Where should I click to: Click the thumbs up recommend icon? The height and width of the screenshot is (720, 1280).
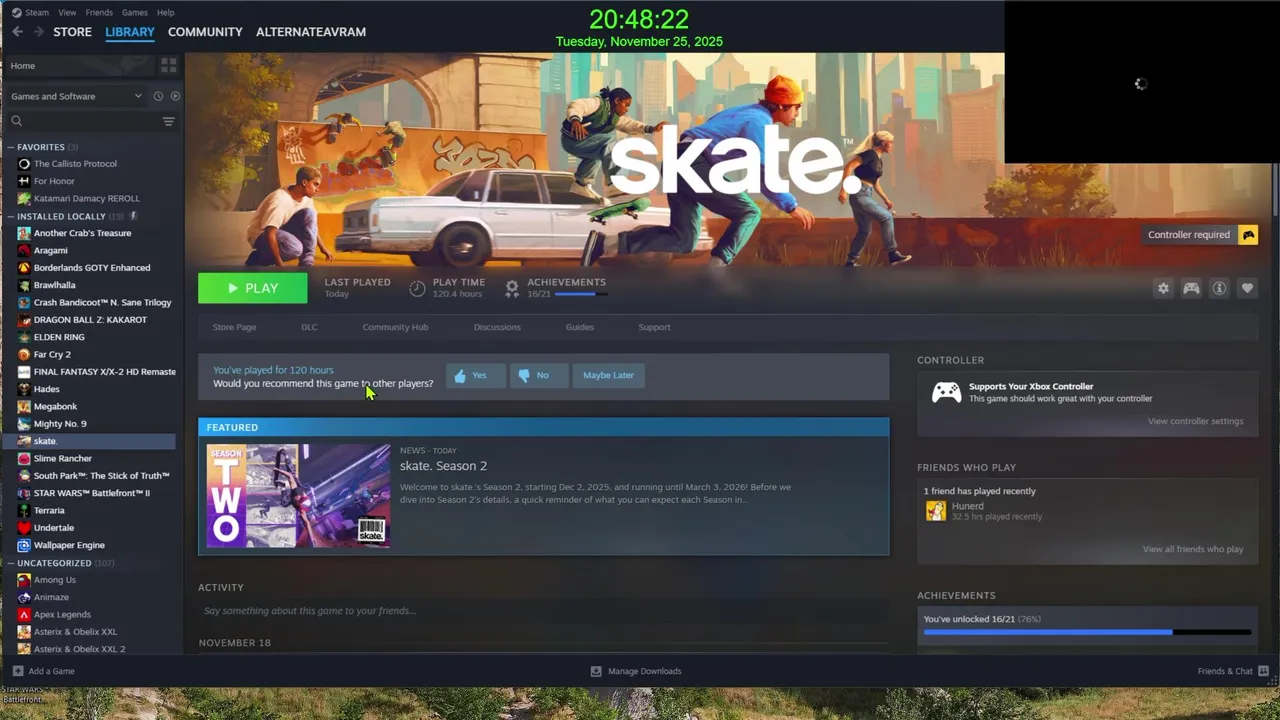click(460, 376)
